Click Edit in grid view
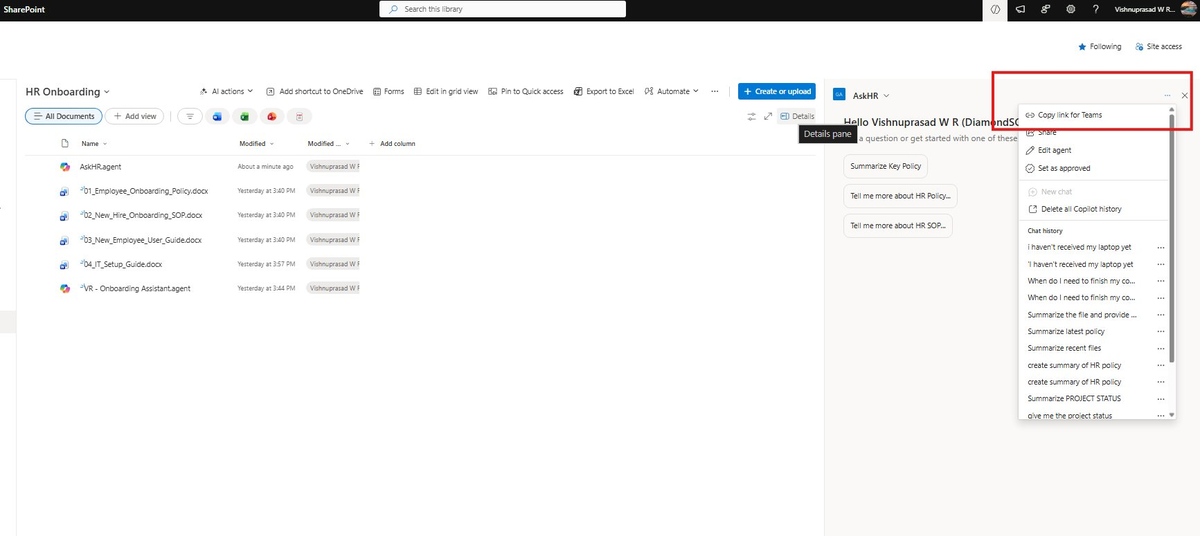Viewport: 1200px width, 536px height. point(446,91)
